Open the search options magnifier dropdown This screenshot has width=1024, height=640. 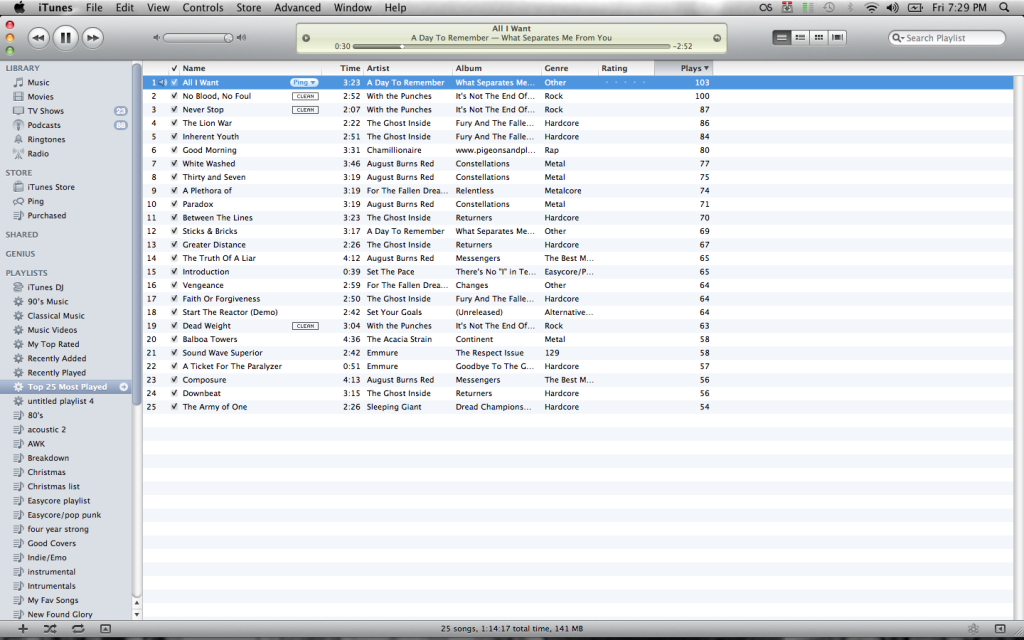pos(899,38)
